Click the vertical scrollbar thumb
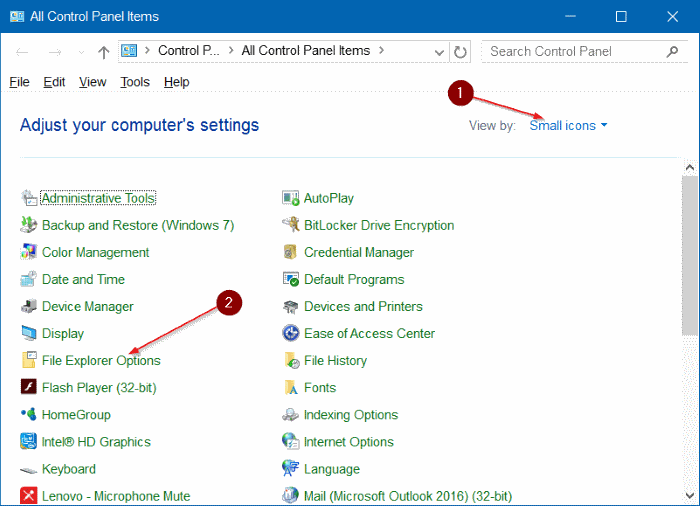The image size is (700, 506). (690, 255)
